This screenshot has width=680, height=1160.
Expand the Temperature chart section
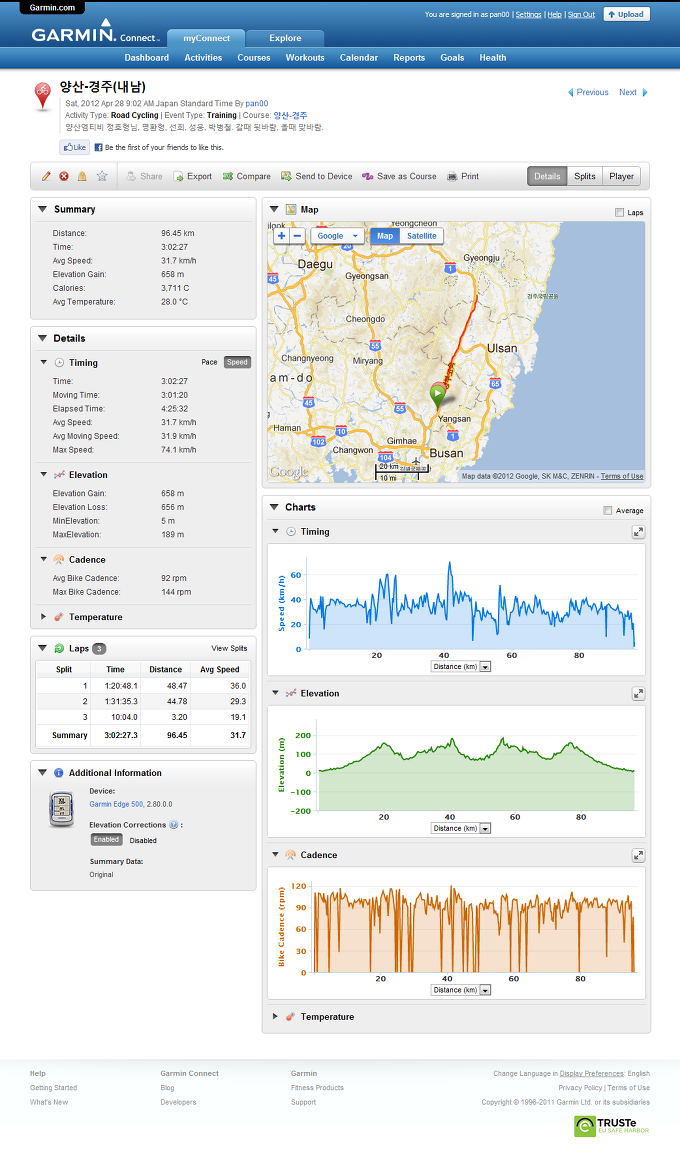(275, 1016)
